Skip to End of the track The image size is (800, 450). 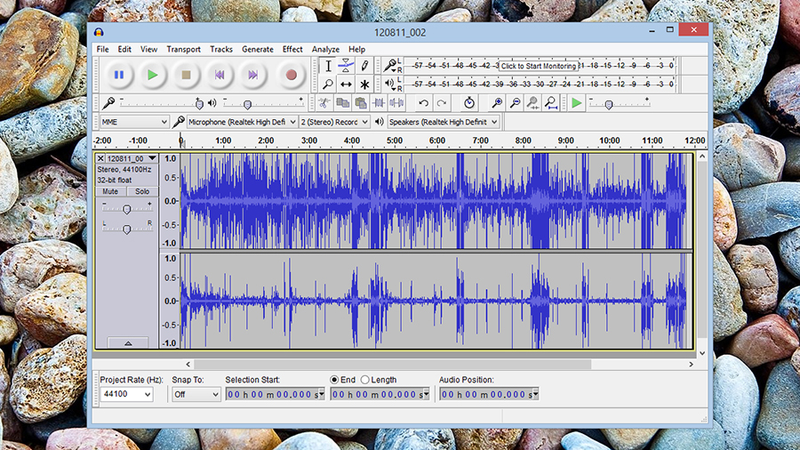click(x=253, y=75)
